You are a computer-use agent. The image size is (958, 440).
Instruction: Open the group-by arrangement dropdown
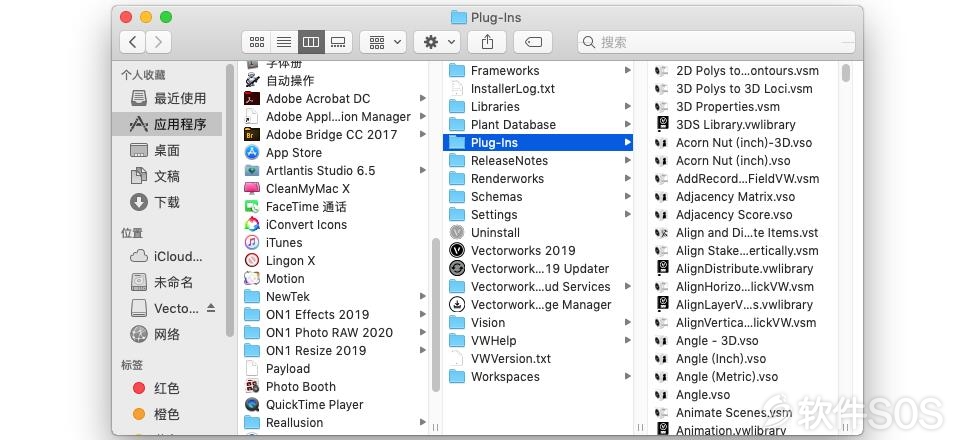[x=383, y=42]
